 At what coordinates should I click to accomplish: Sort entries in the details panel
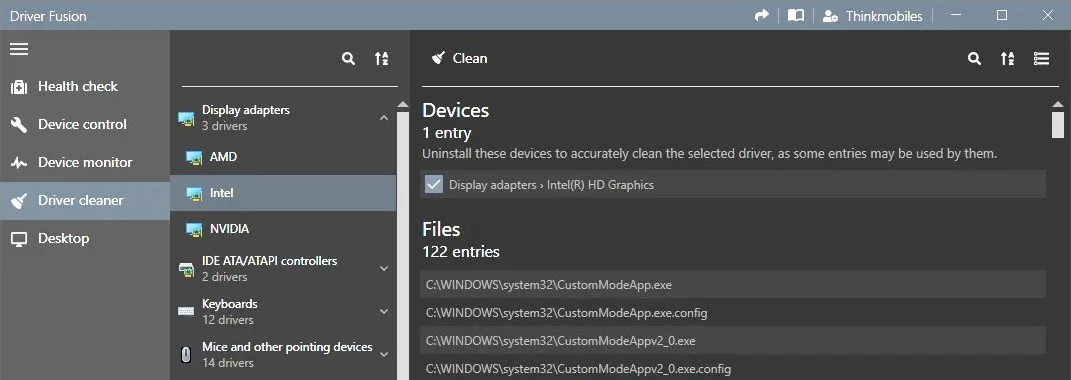coord(1007,59)
